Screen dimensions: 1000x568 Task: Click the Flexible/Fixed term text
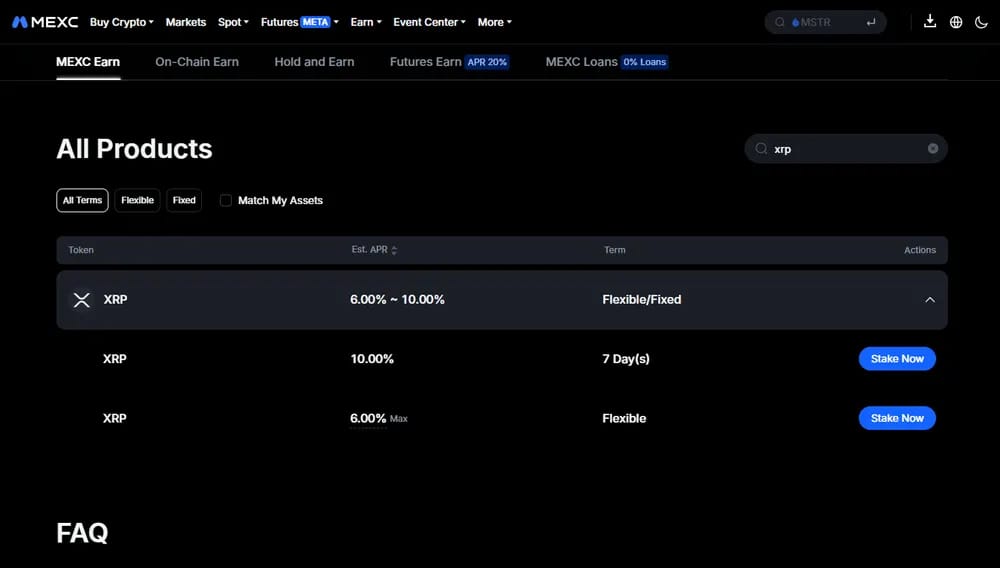(642, 300)
